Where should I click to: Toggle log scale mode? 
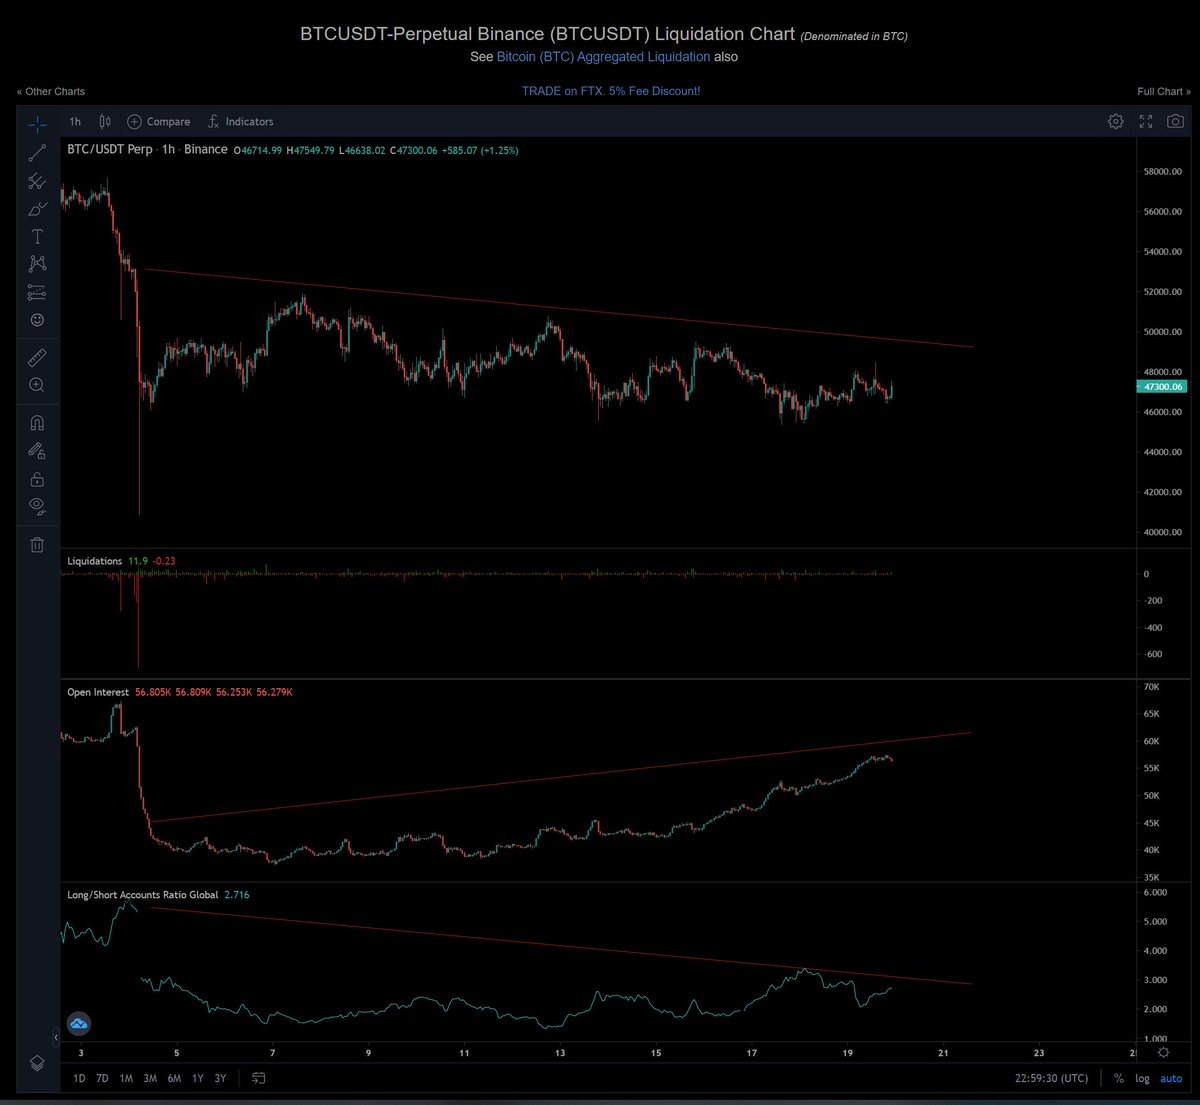tap(1142, 1078)
